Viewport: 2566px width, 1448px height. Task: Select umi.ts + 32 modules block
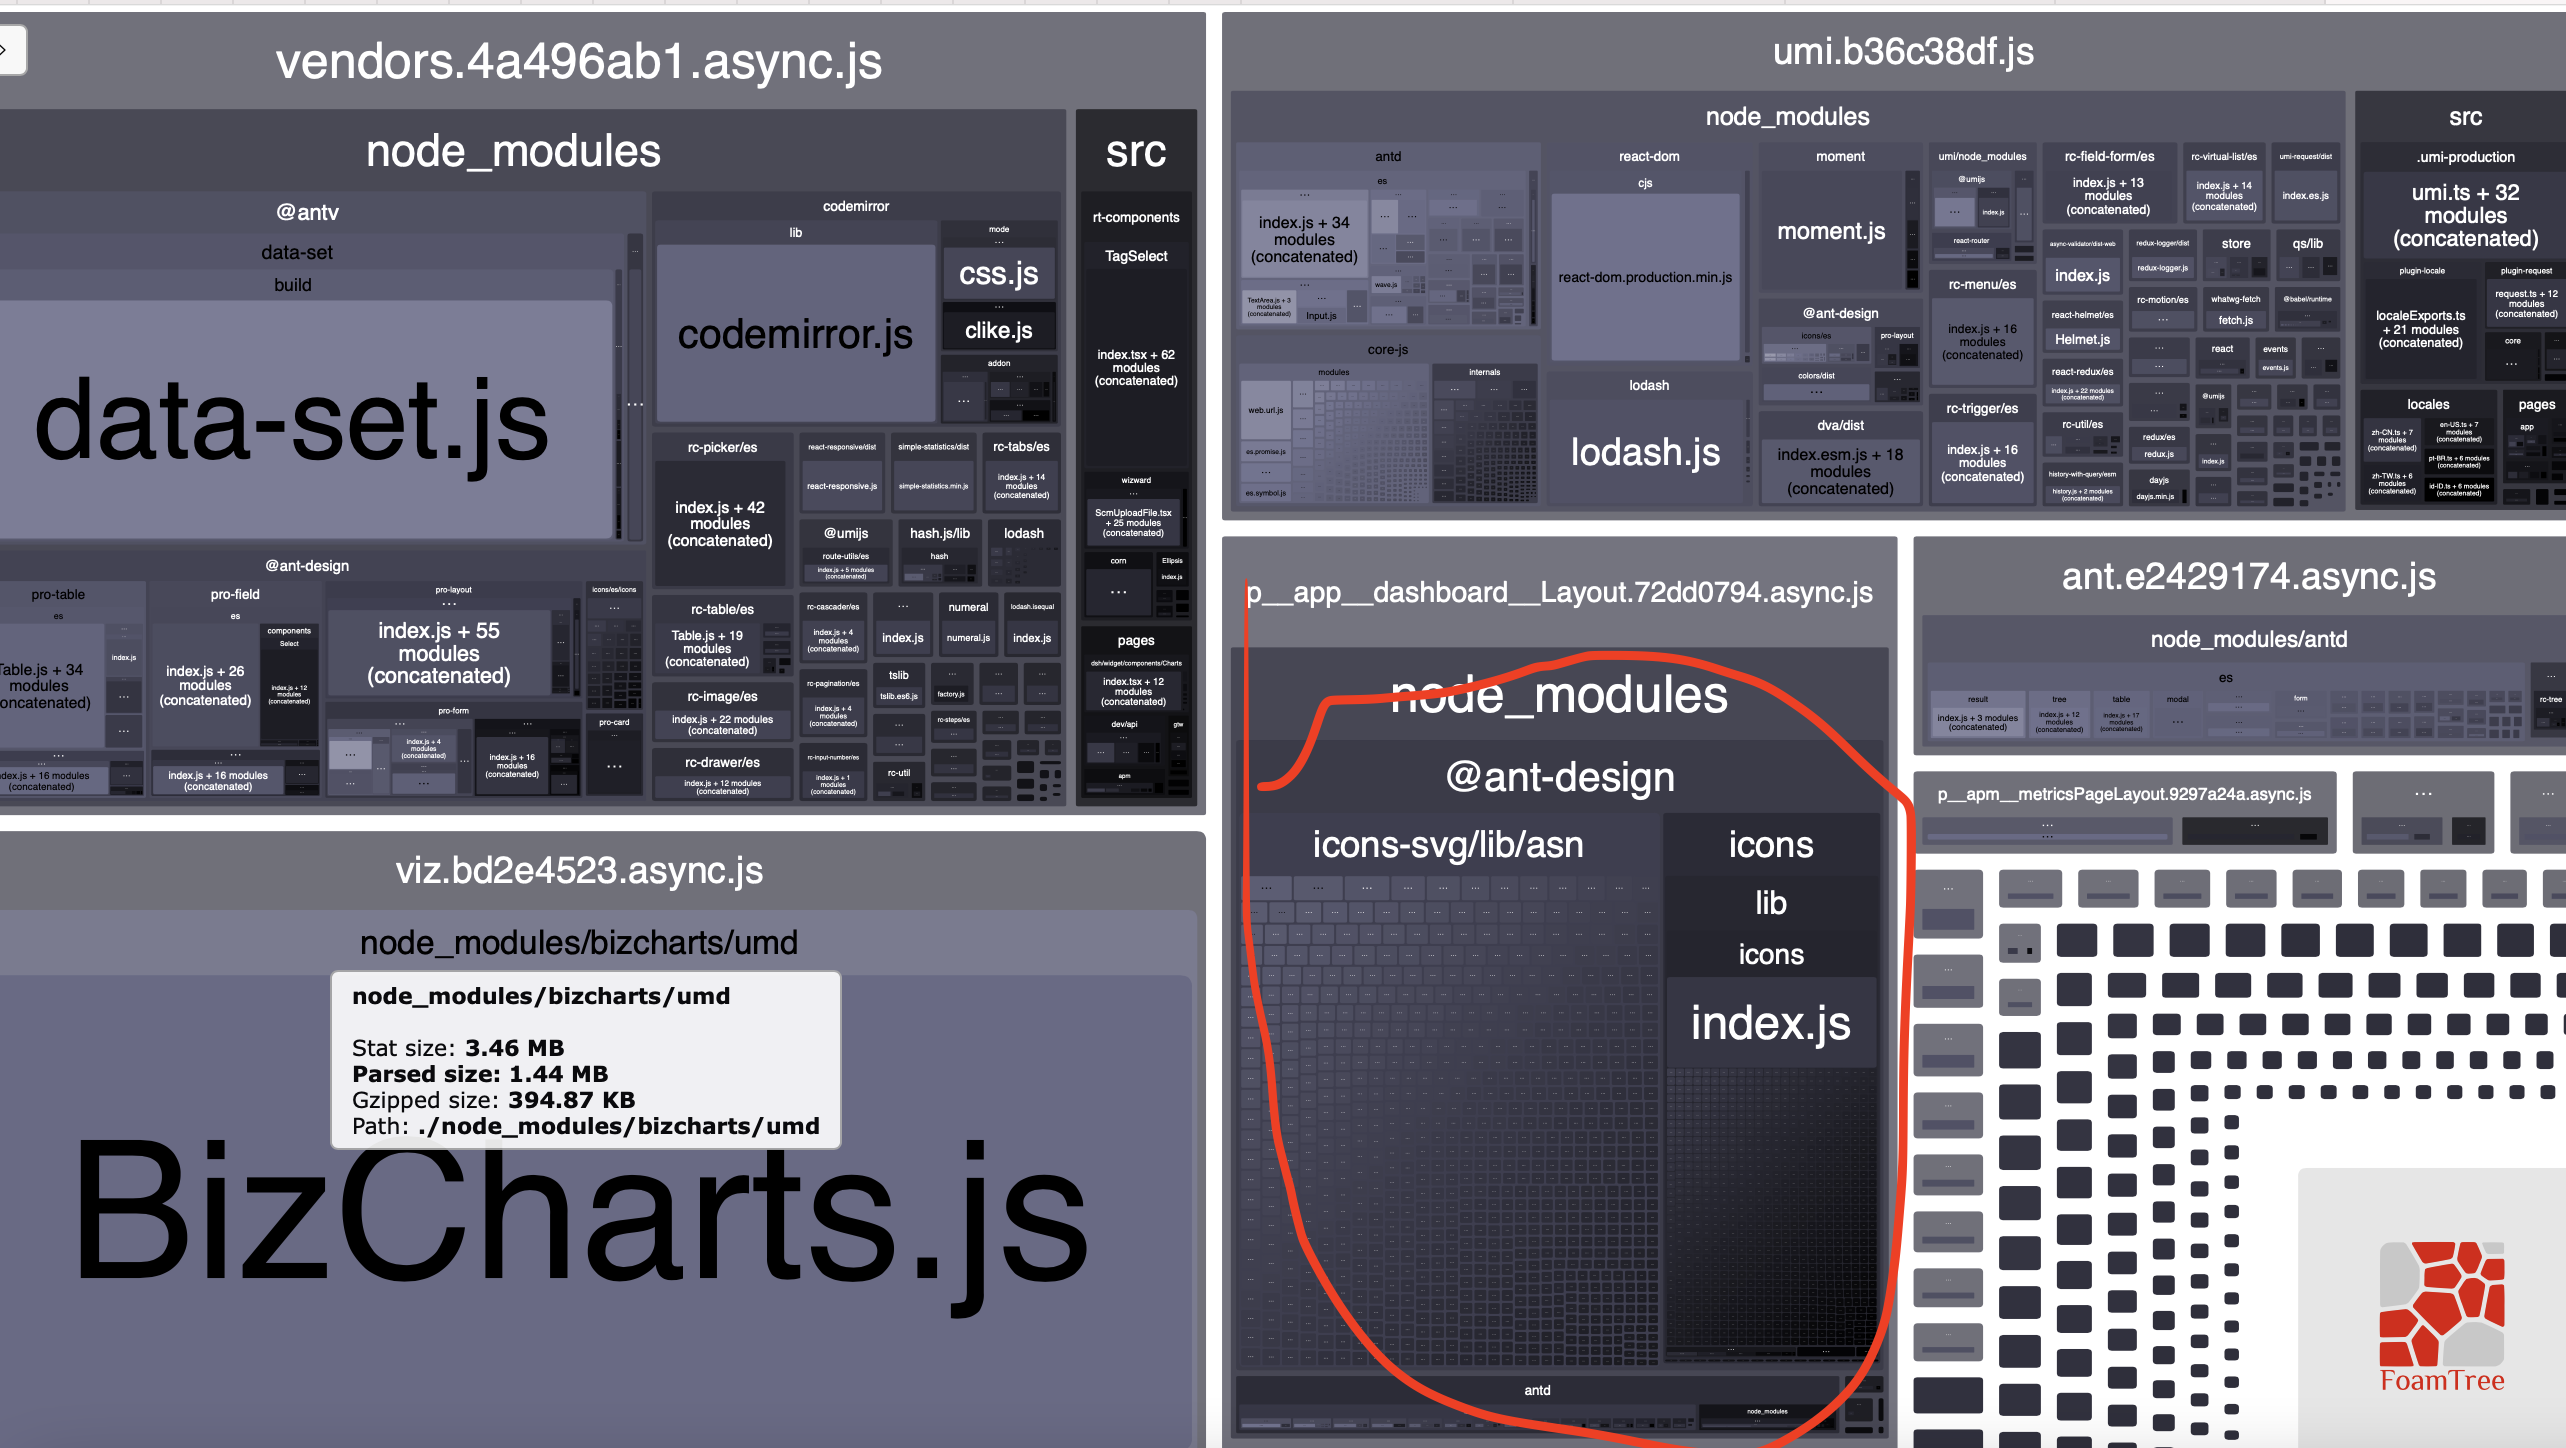click(2465, 215)
